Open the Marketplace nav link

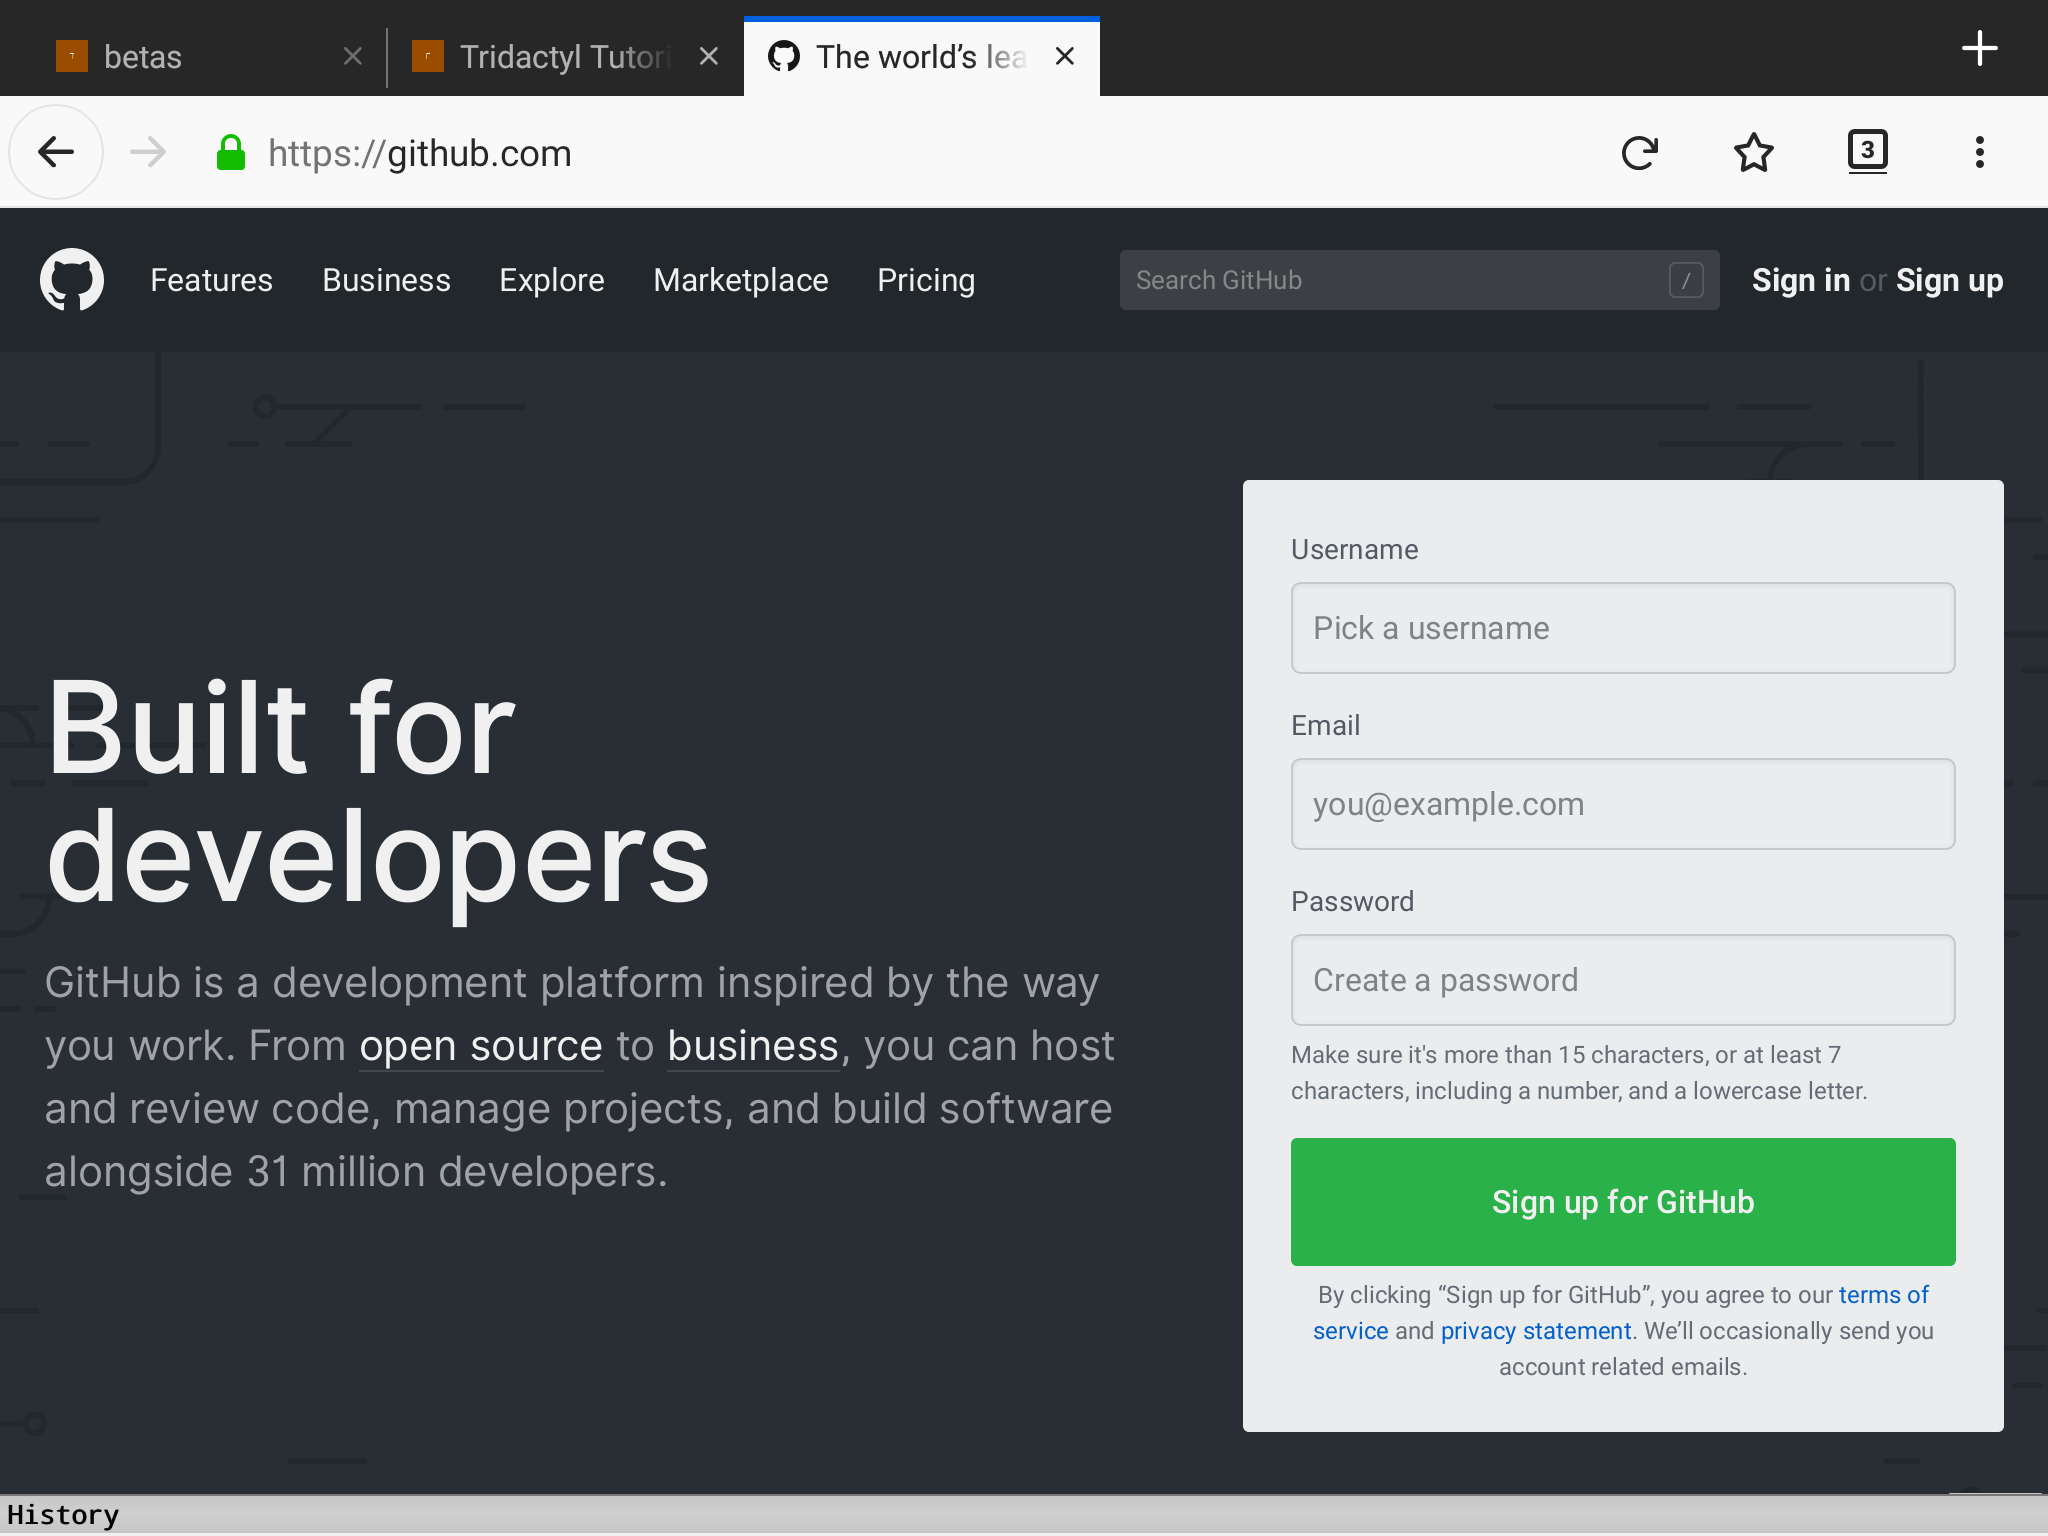(x=741, y=280)
